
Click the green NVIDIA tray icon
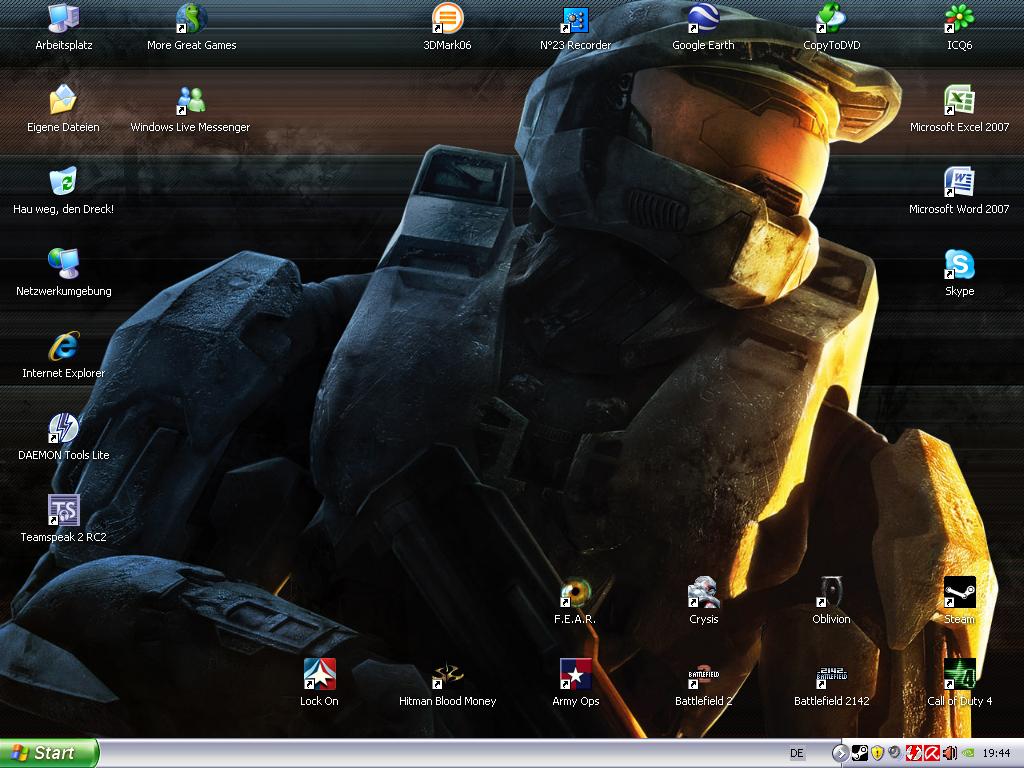(968, 753)
